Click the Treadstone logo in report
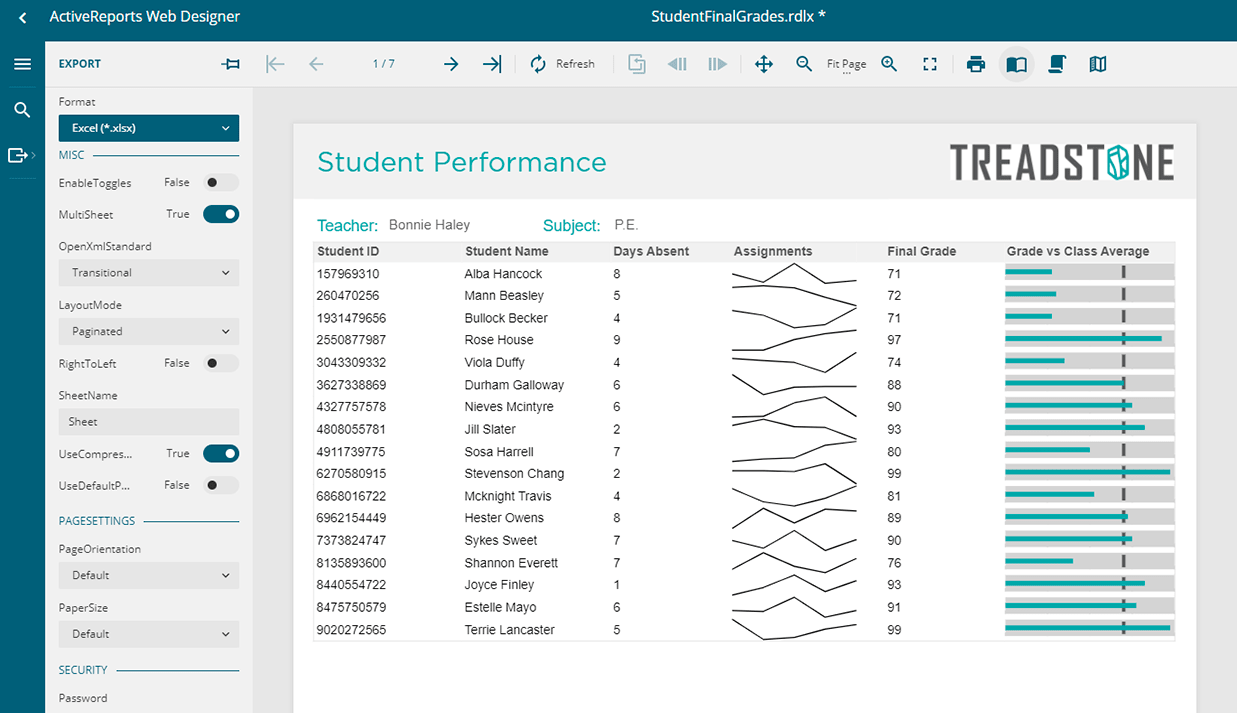 (x=1062, y=162)
